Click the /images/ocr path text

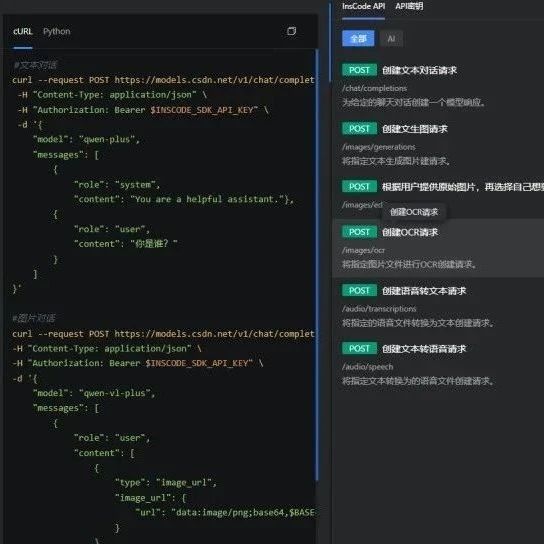363,250
